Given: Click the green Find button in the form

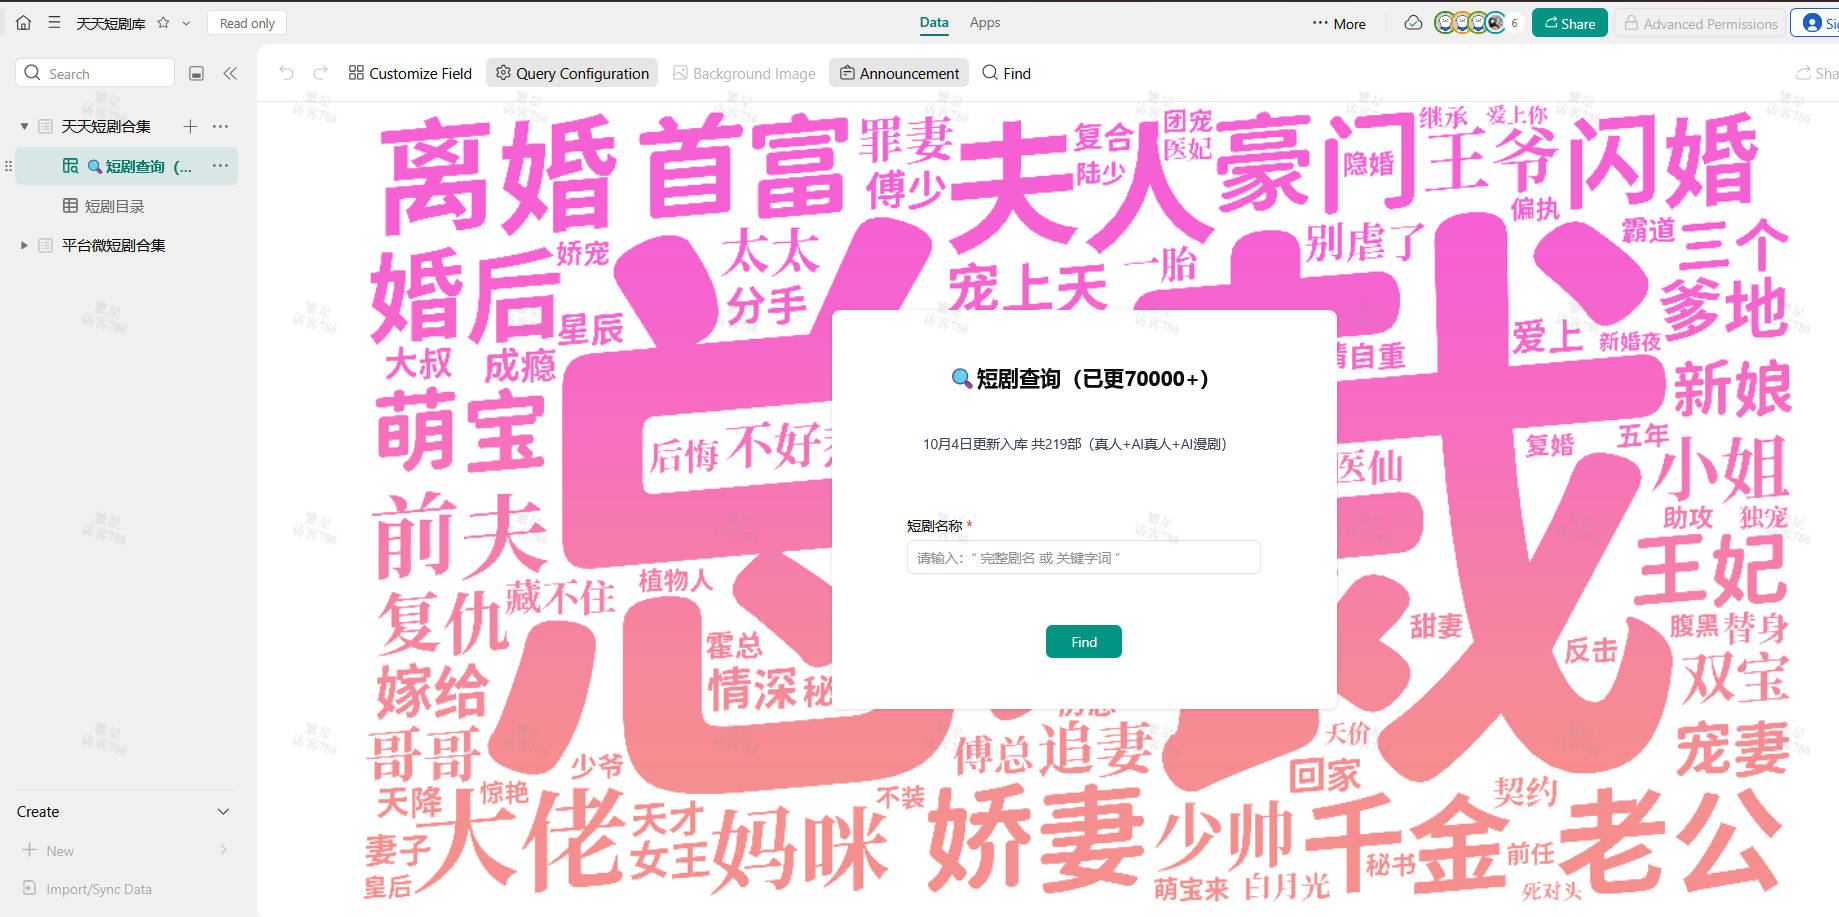Looking at the screenshot, I should pos(1084,641).
